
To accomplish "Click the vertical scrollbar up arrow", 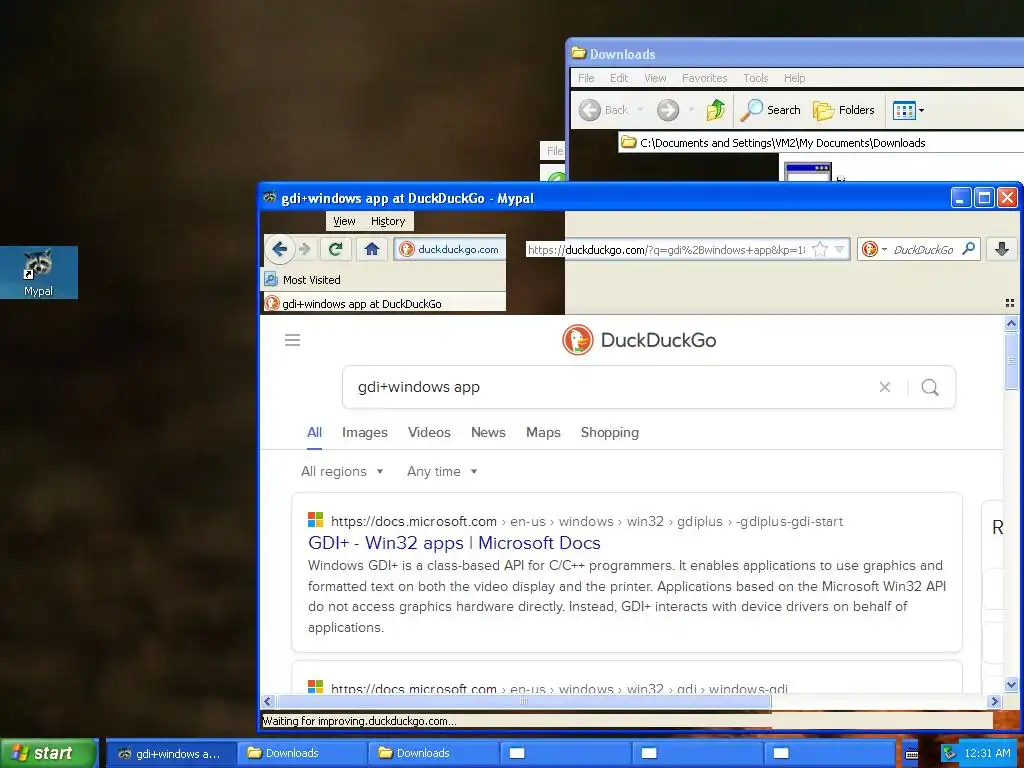I will (x=1011, y=323).
